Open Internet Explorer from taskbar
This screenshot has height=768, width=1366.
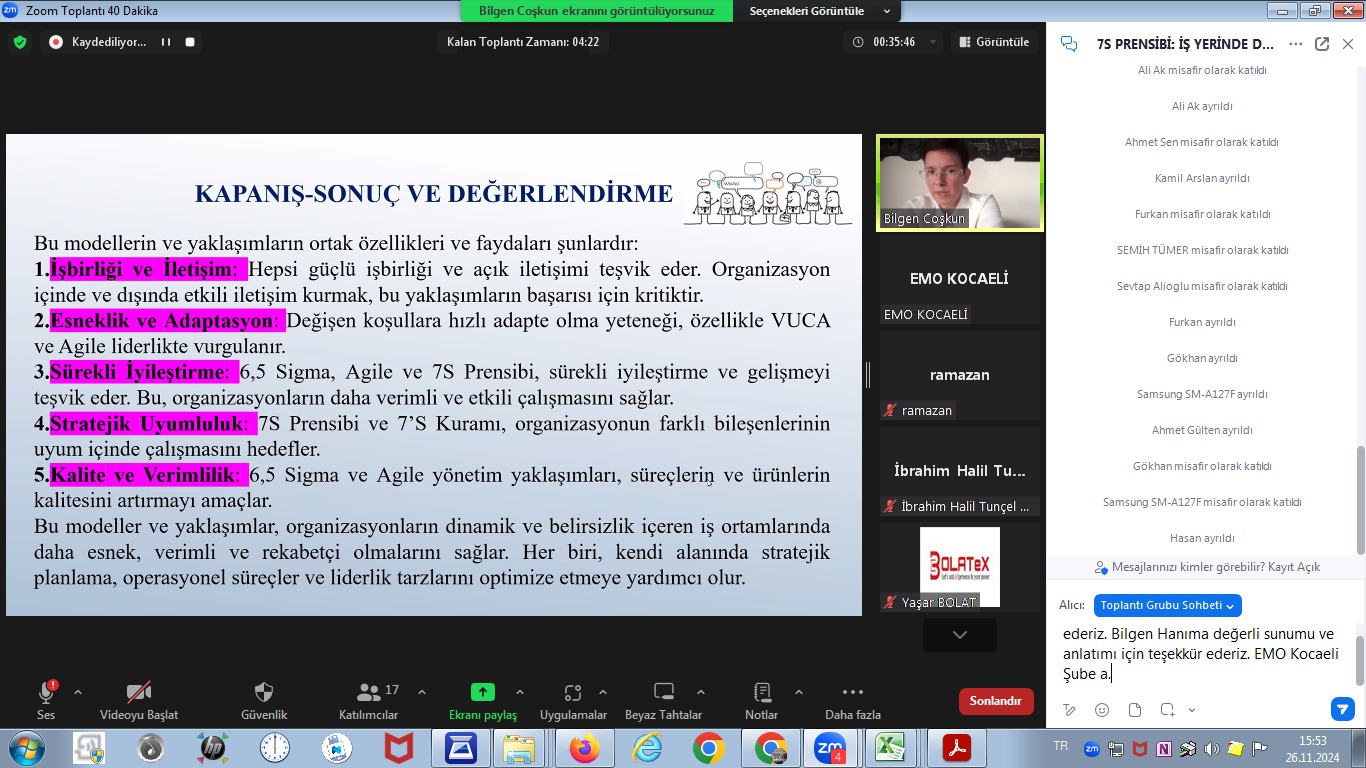[x=647, y=748]
